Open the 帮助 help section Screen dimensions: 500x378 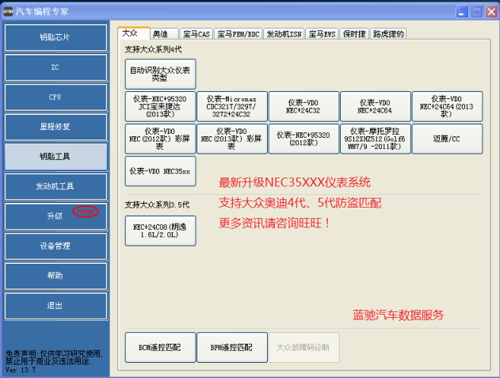click(56, 276)
